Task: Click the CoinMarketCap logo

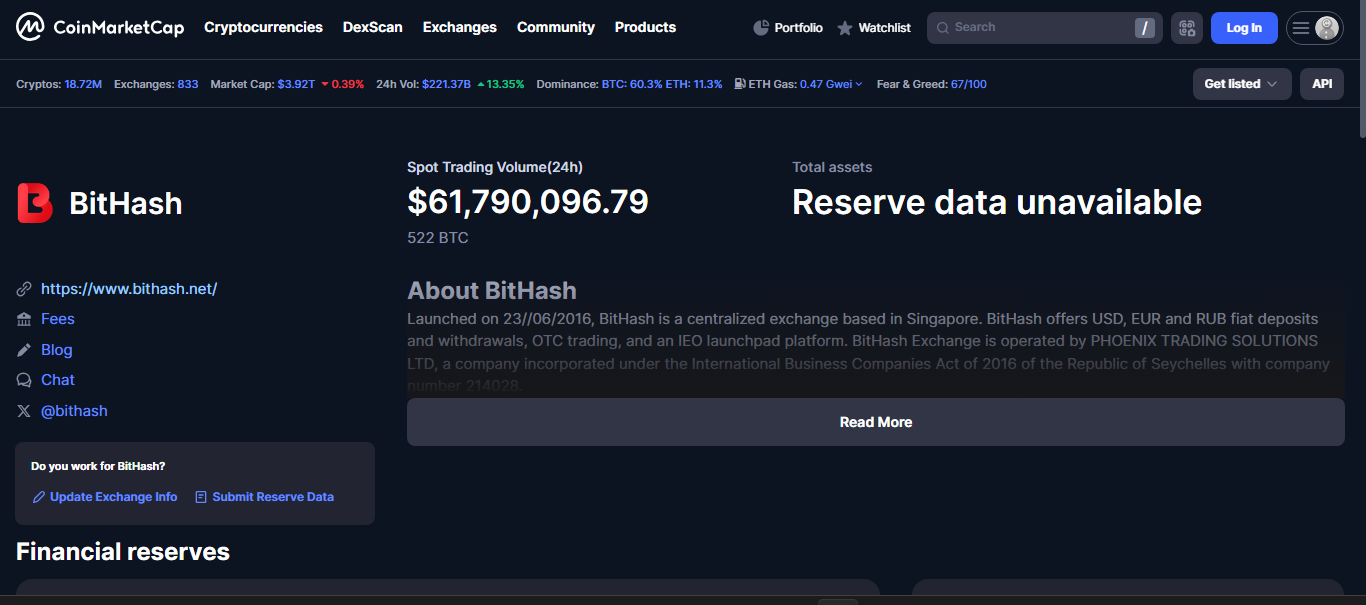Action: tap(100, 27)
